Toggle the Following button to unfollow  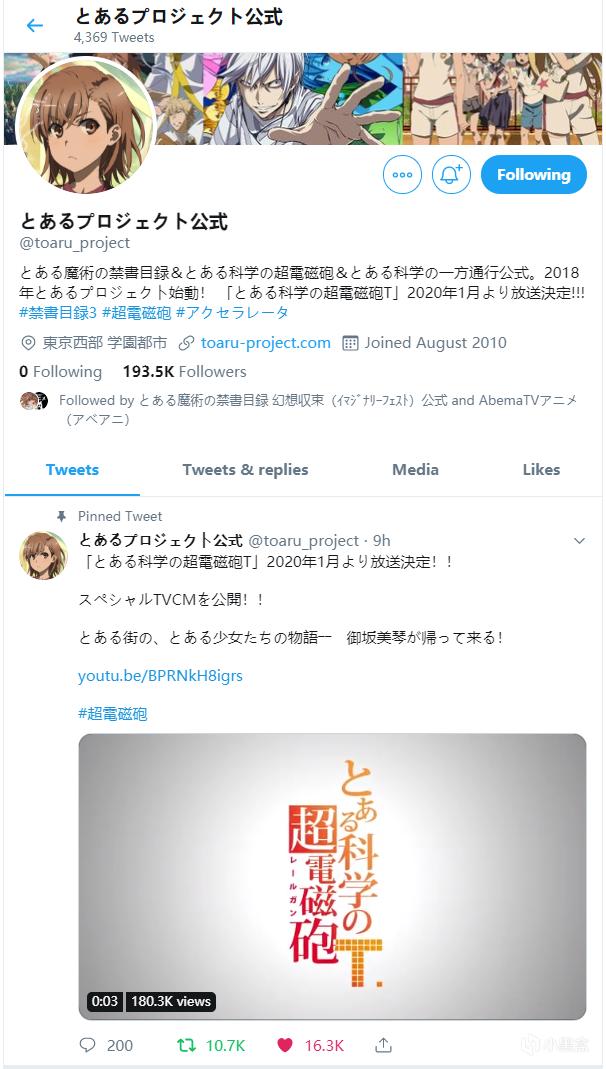pyautogui.click(x=534, y=175)
